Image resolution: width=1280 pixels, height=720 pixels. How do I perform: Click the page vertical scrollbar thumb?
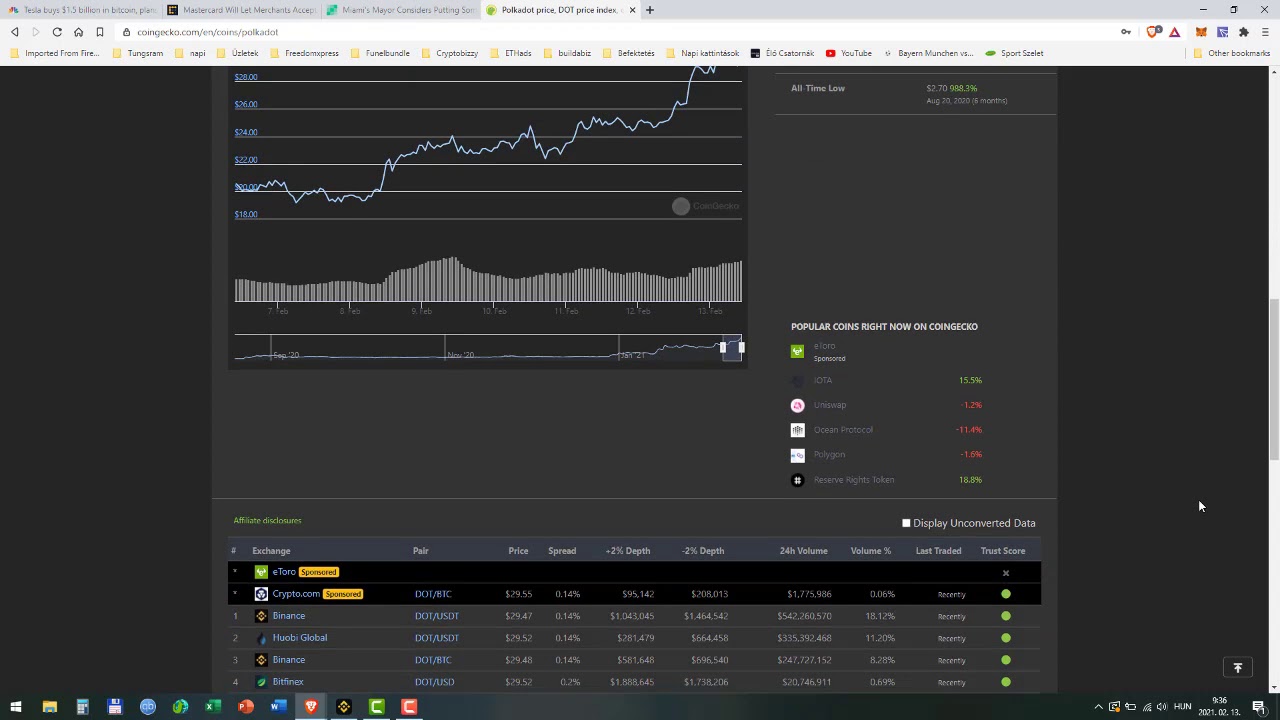pyautogui.click(x=1274, y=380)
